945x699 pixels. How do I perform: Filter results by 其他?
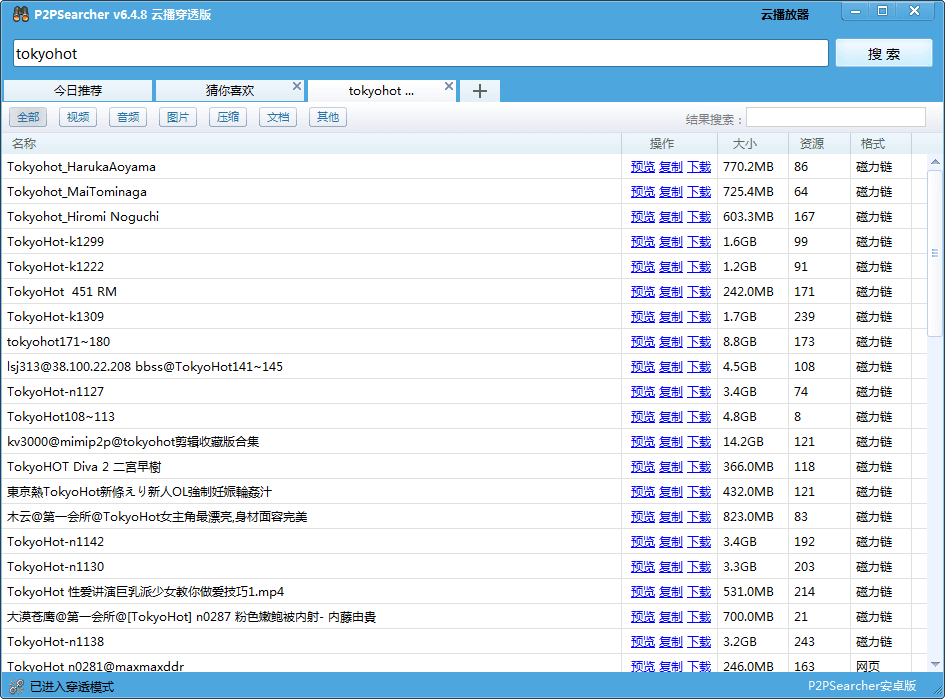(328, 117)
